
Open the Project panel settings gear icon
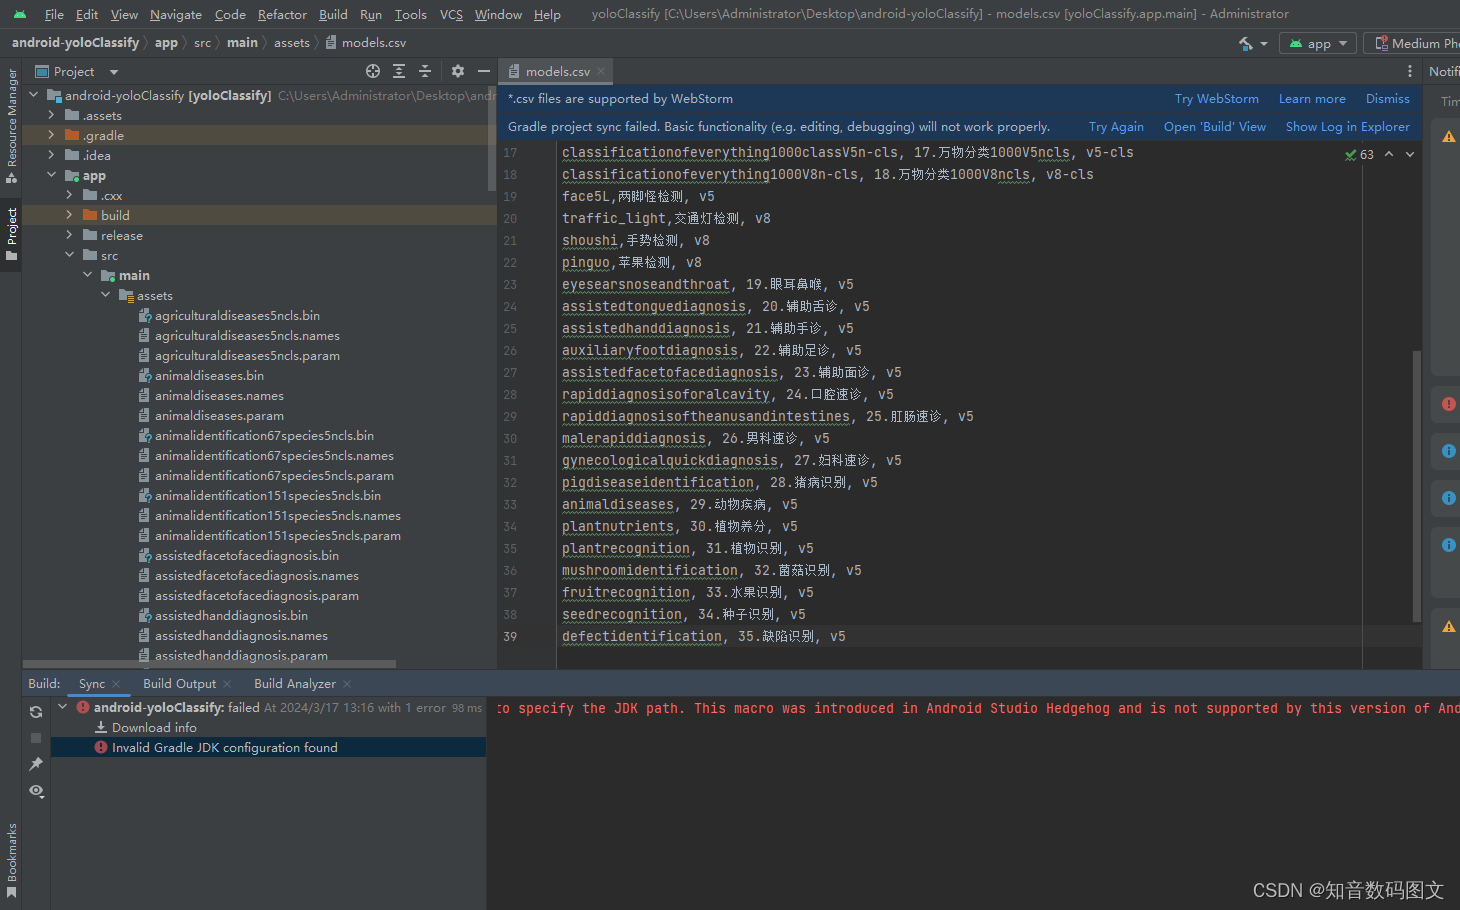tap(457, 71)
